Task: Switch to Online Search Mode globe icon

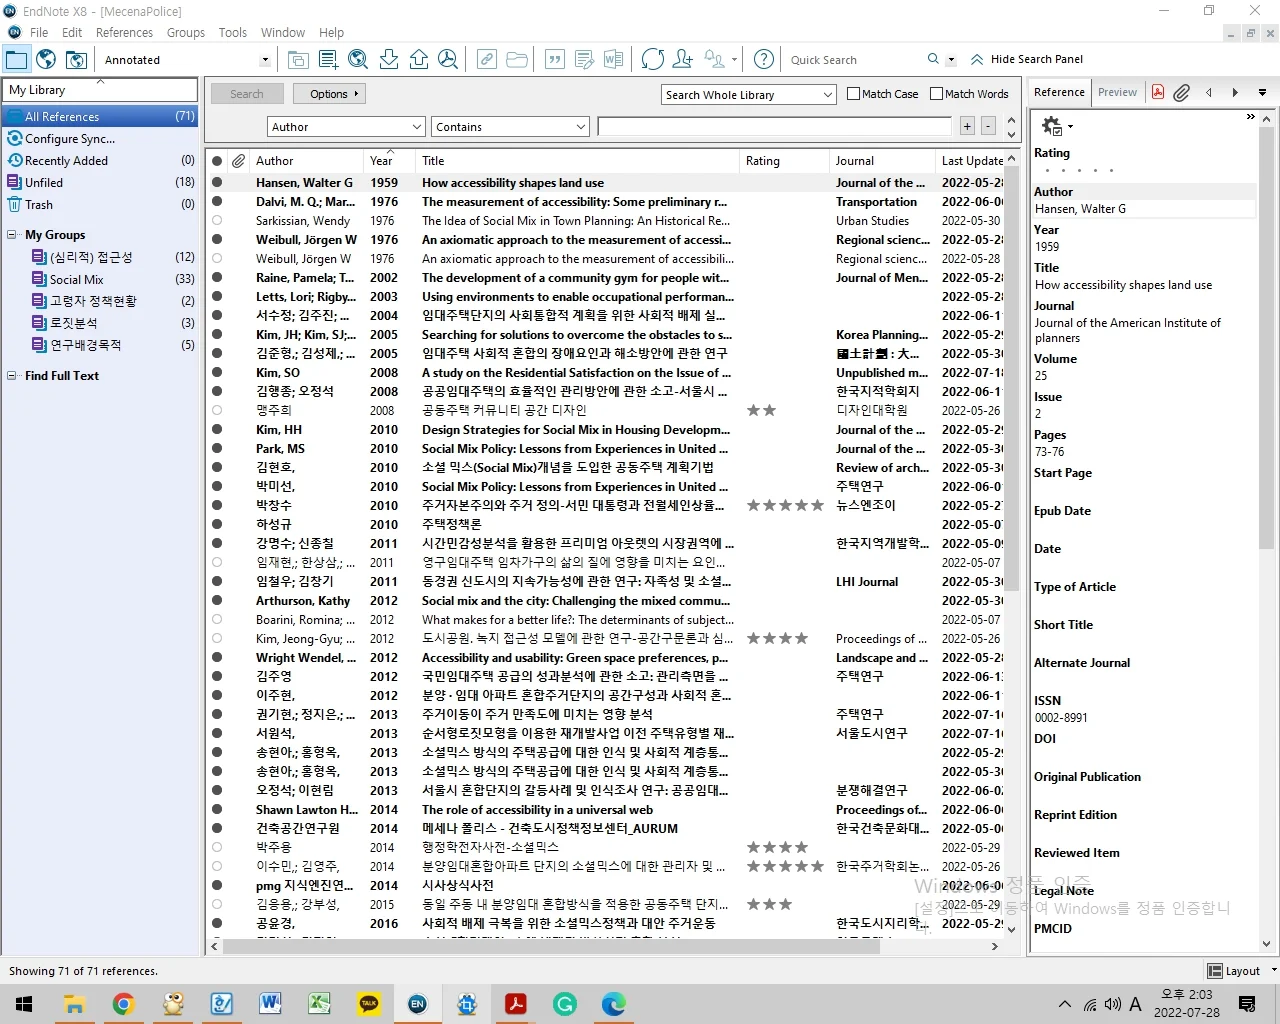Action: tap(46, 60)
